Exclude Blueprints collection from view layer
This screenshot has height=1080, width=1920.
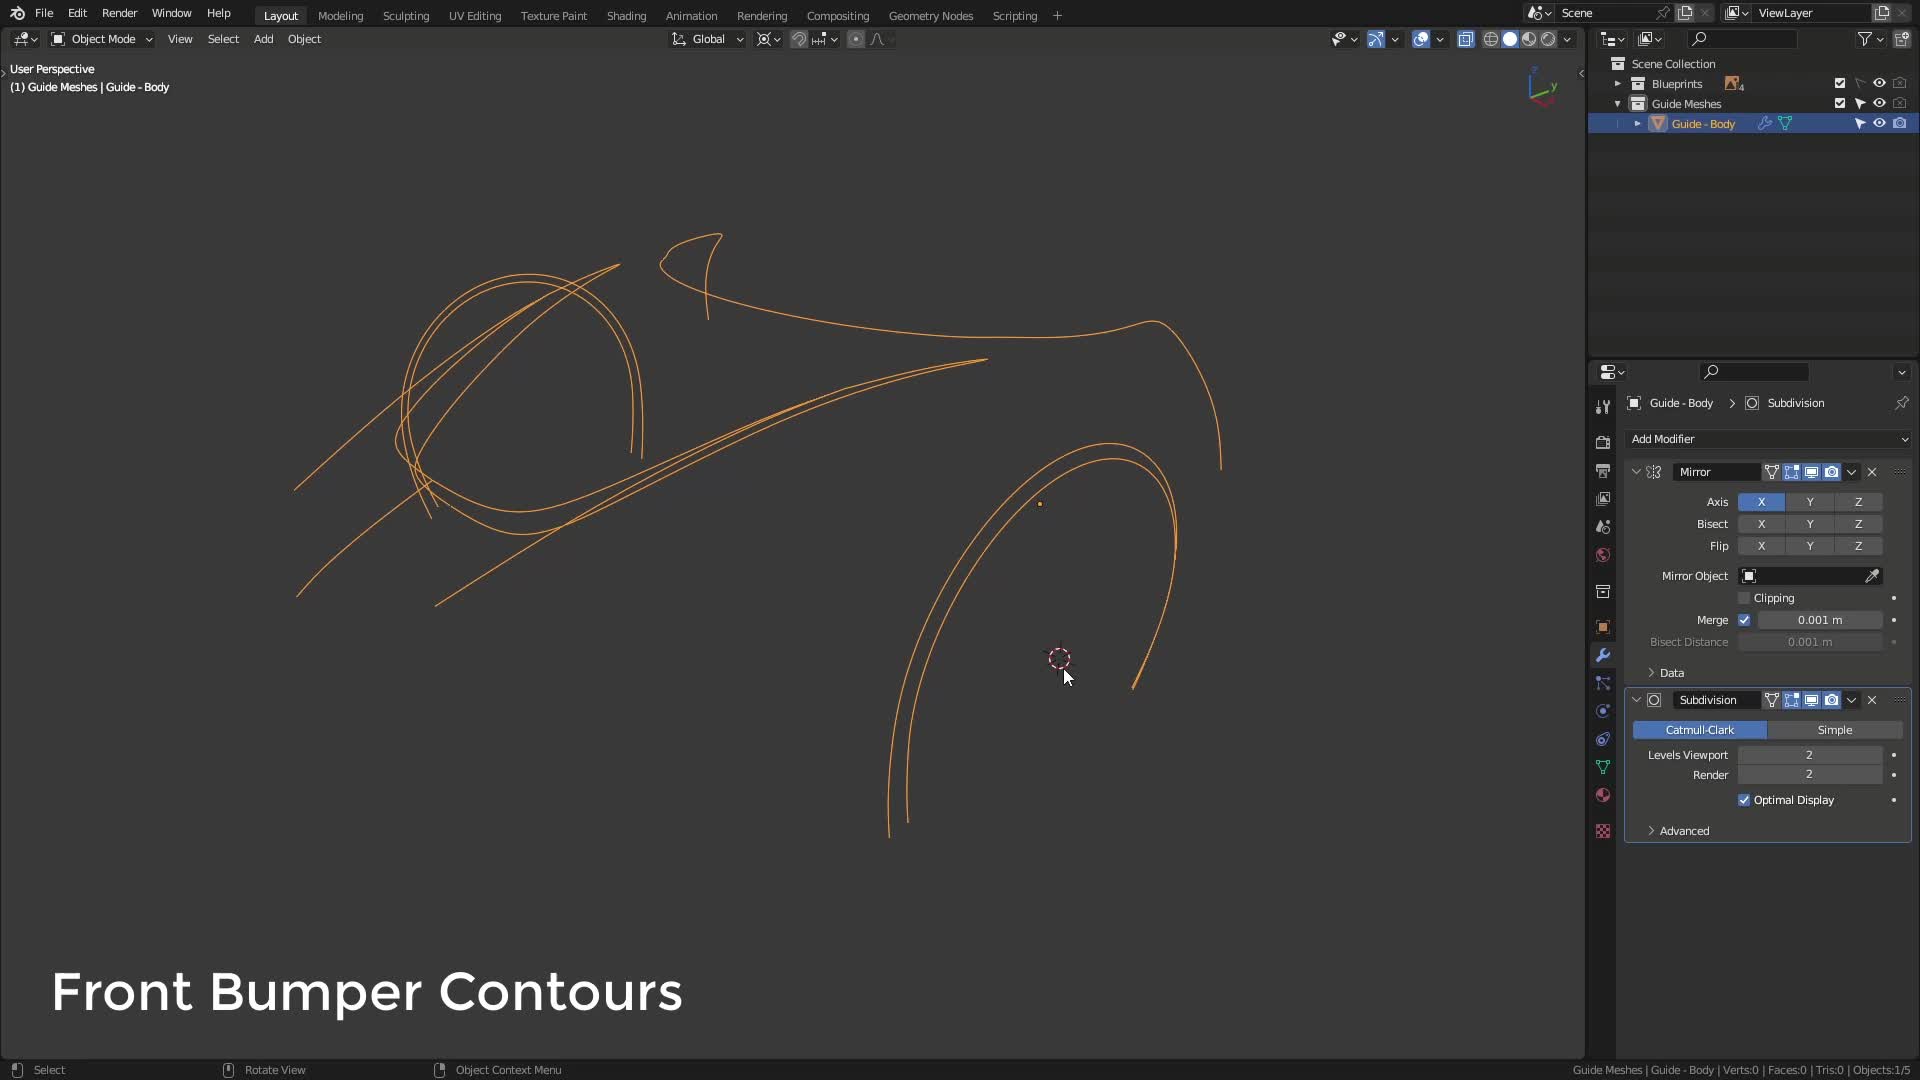(x=1840, y=84)
